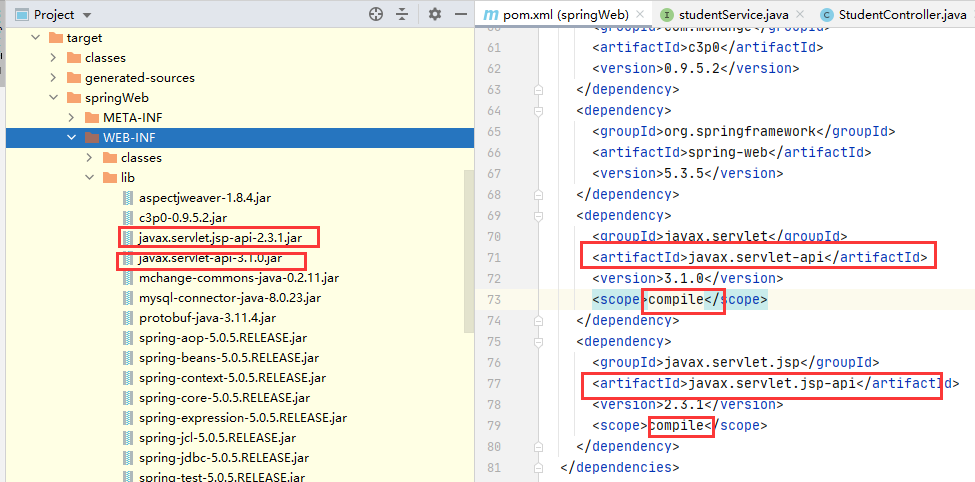This screenshot has width=975, height=482.
Task: Select aspectjweaver-1.8.4.jar file
Action: point(205,198)
